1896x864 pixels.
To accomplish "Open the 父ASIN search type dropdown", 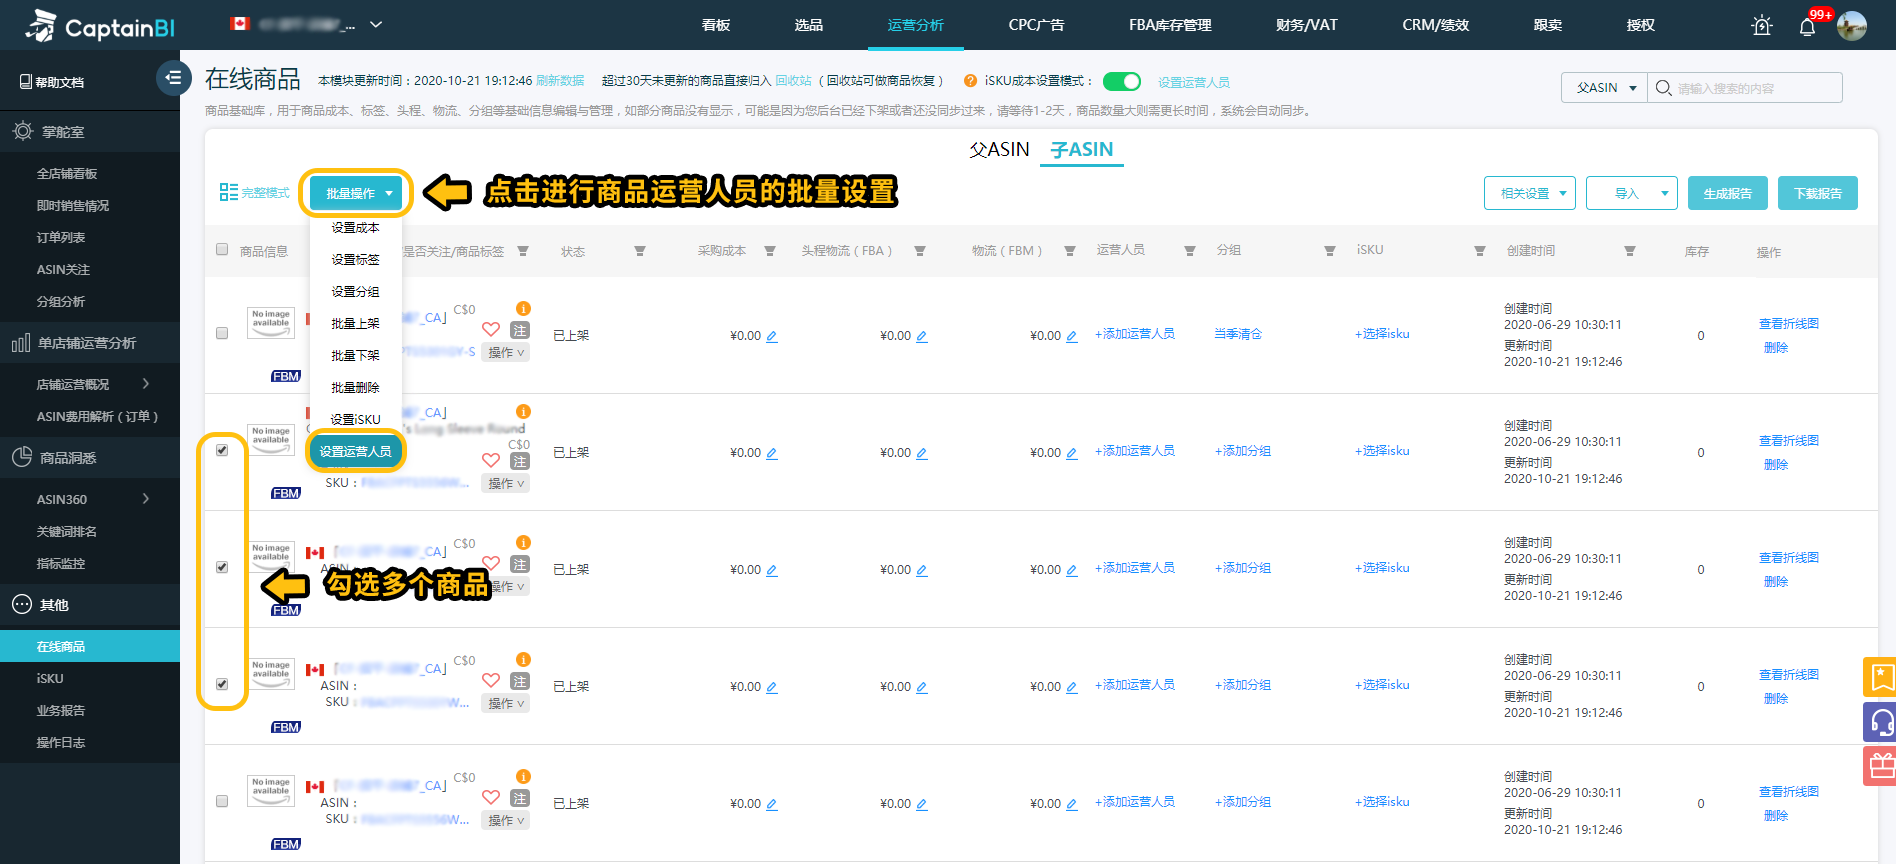I will click(x=1604, y=88).
